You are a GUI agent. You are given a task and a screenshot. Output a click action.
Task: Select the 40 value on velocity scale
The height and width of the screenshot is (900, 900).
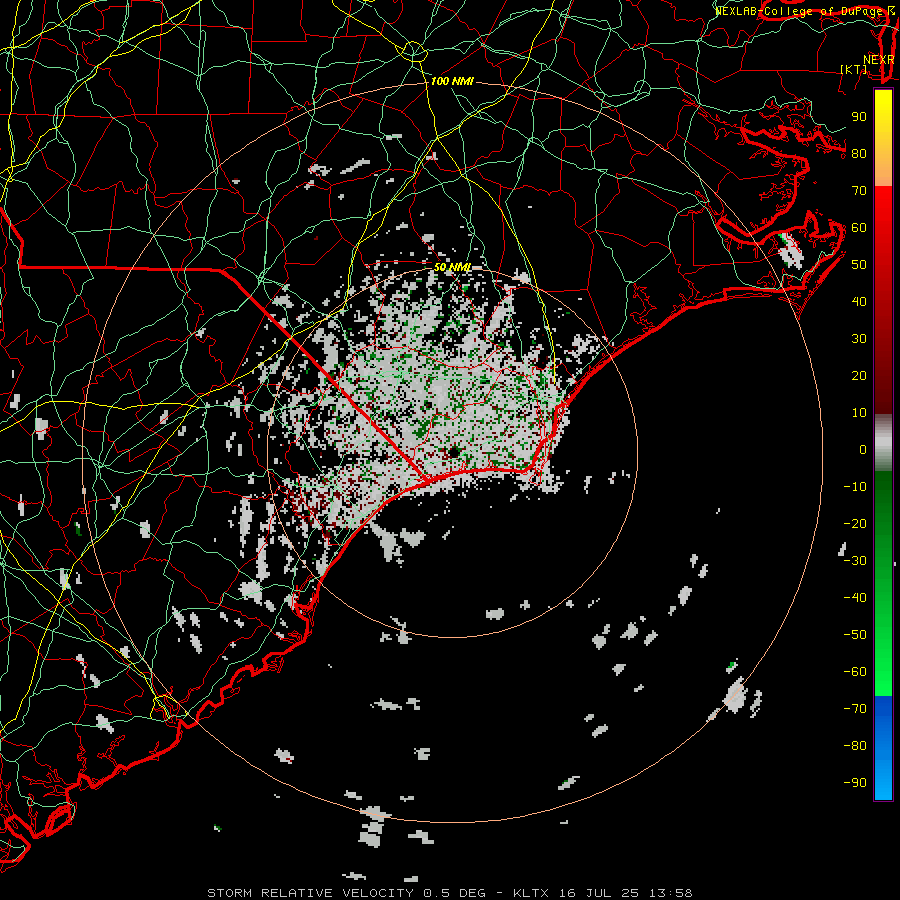click(x=859, y=301)
